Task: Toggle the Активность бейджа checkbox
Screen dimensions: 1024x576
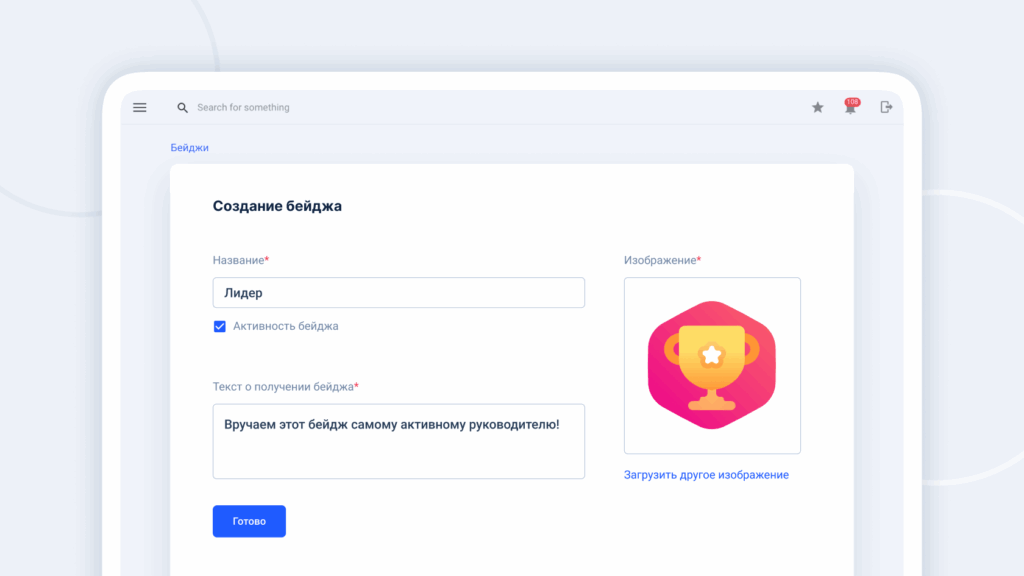Action: pos(220,326)
